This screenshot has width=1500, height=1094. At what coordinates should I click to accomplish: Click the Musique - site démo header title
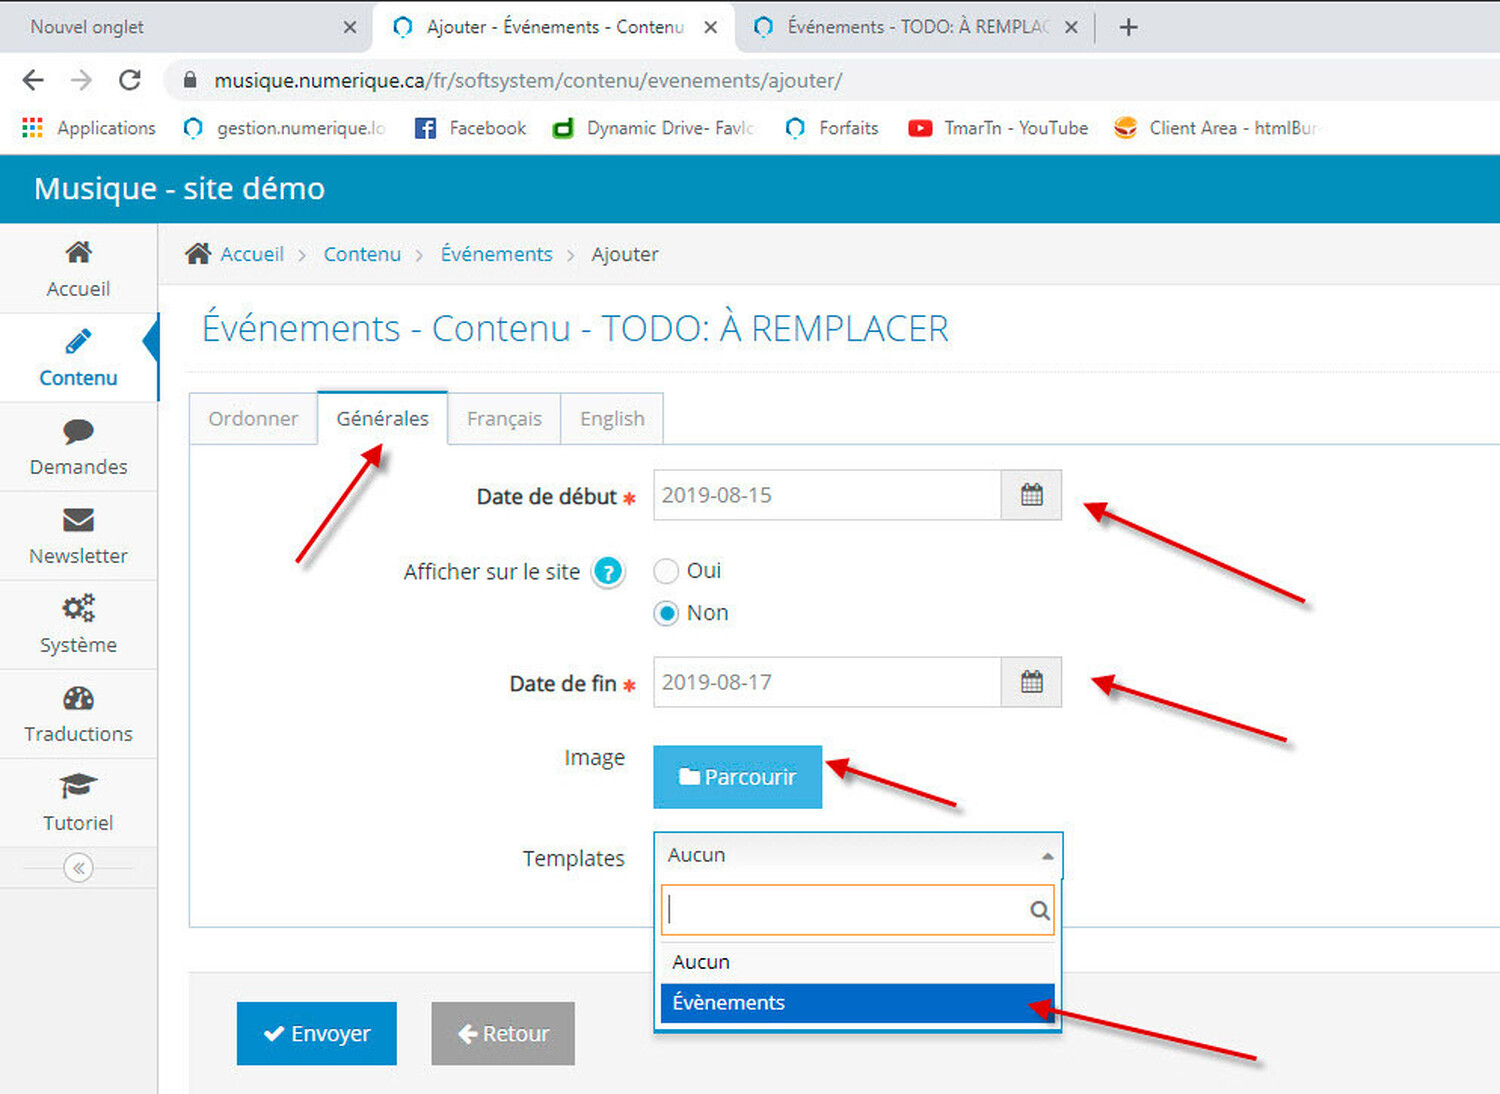(179, 188)
